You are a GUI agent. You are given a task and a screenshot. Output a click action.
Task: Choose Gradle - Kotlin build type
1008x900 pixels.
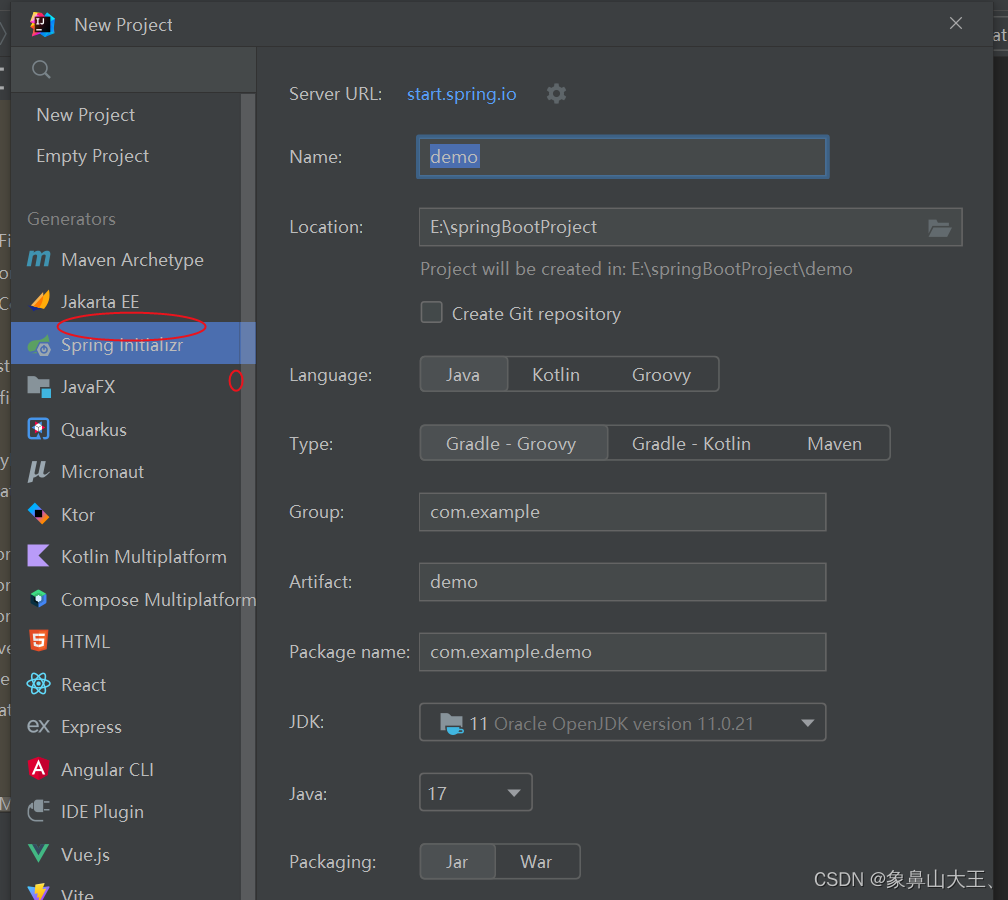tap(692, 444)
